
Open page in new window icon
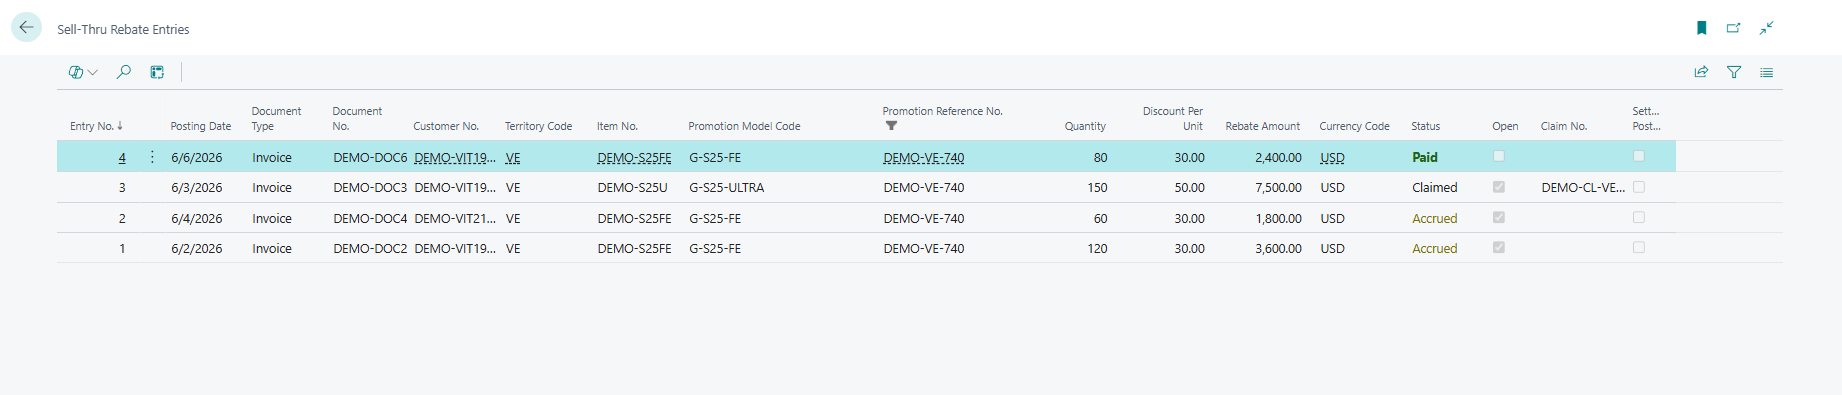click(x=1733, y=28)
